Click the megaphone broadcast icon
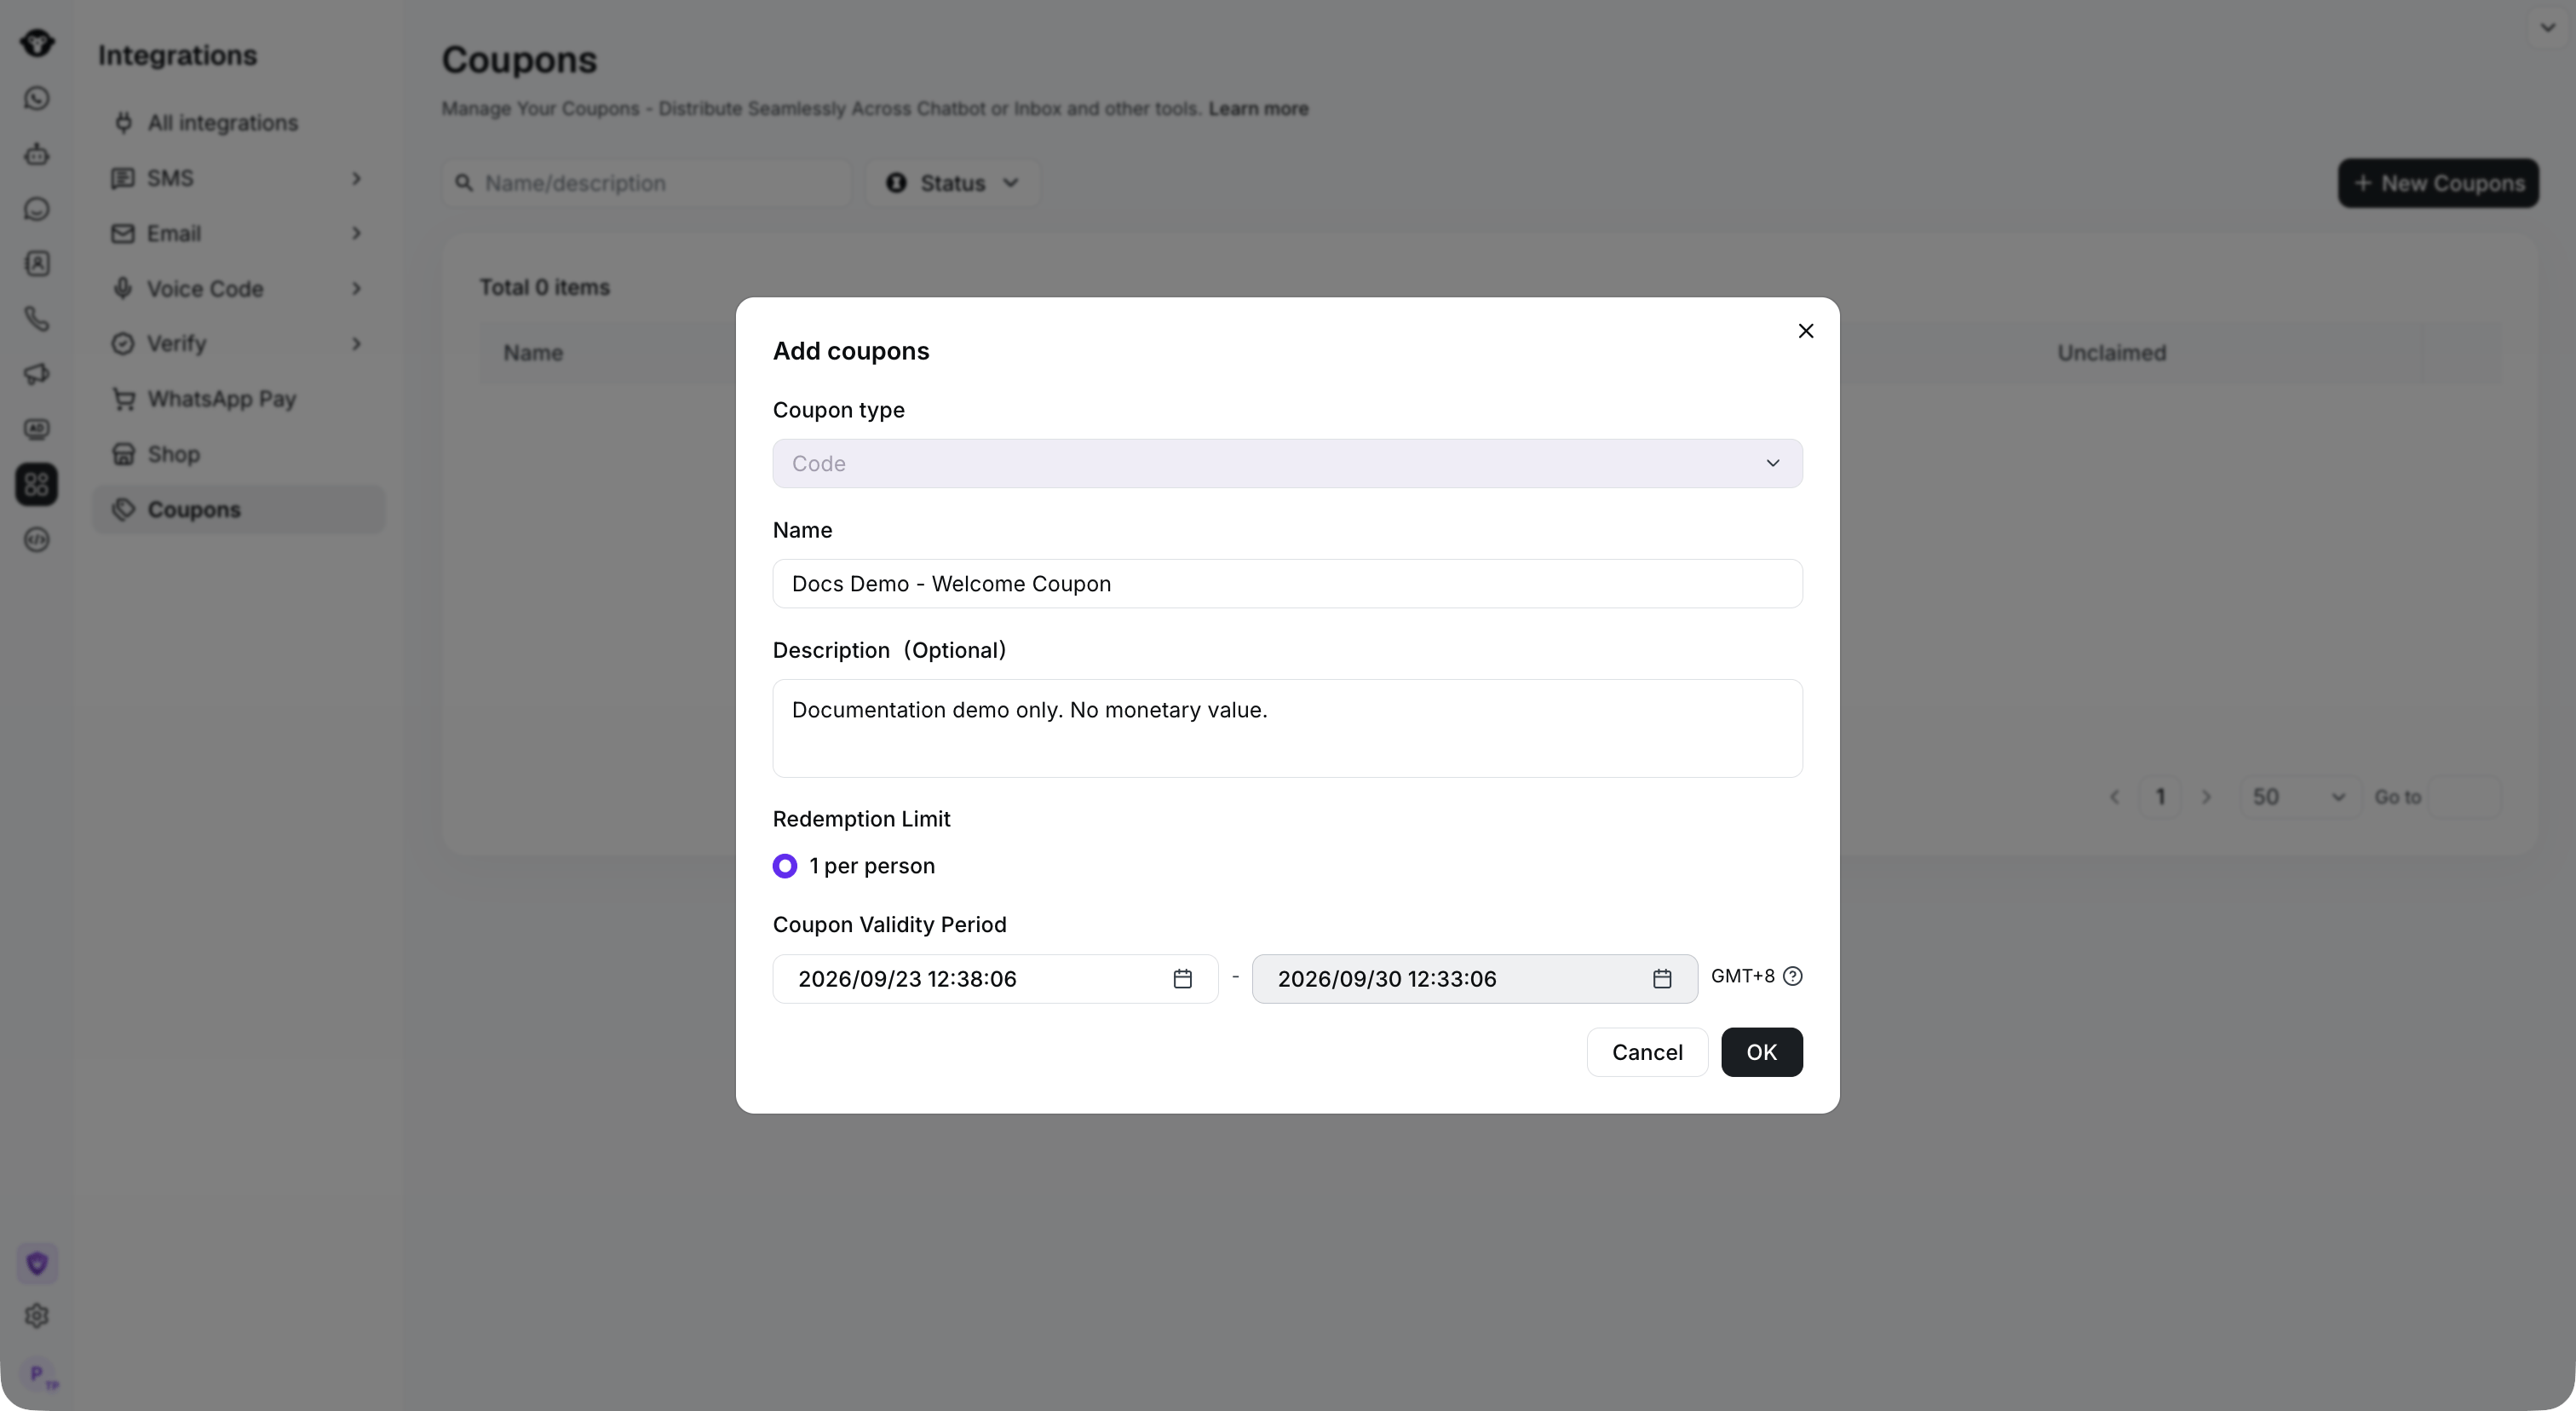This screenshot has height=1411, width=2576. (37, 374)
